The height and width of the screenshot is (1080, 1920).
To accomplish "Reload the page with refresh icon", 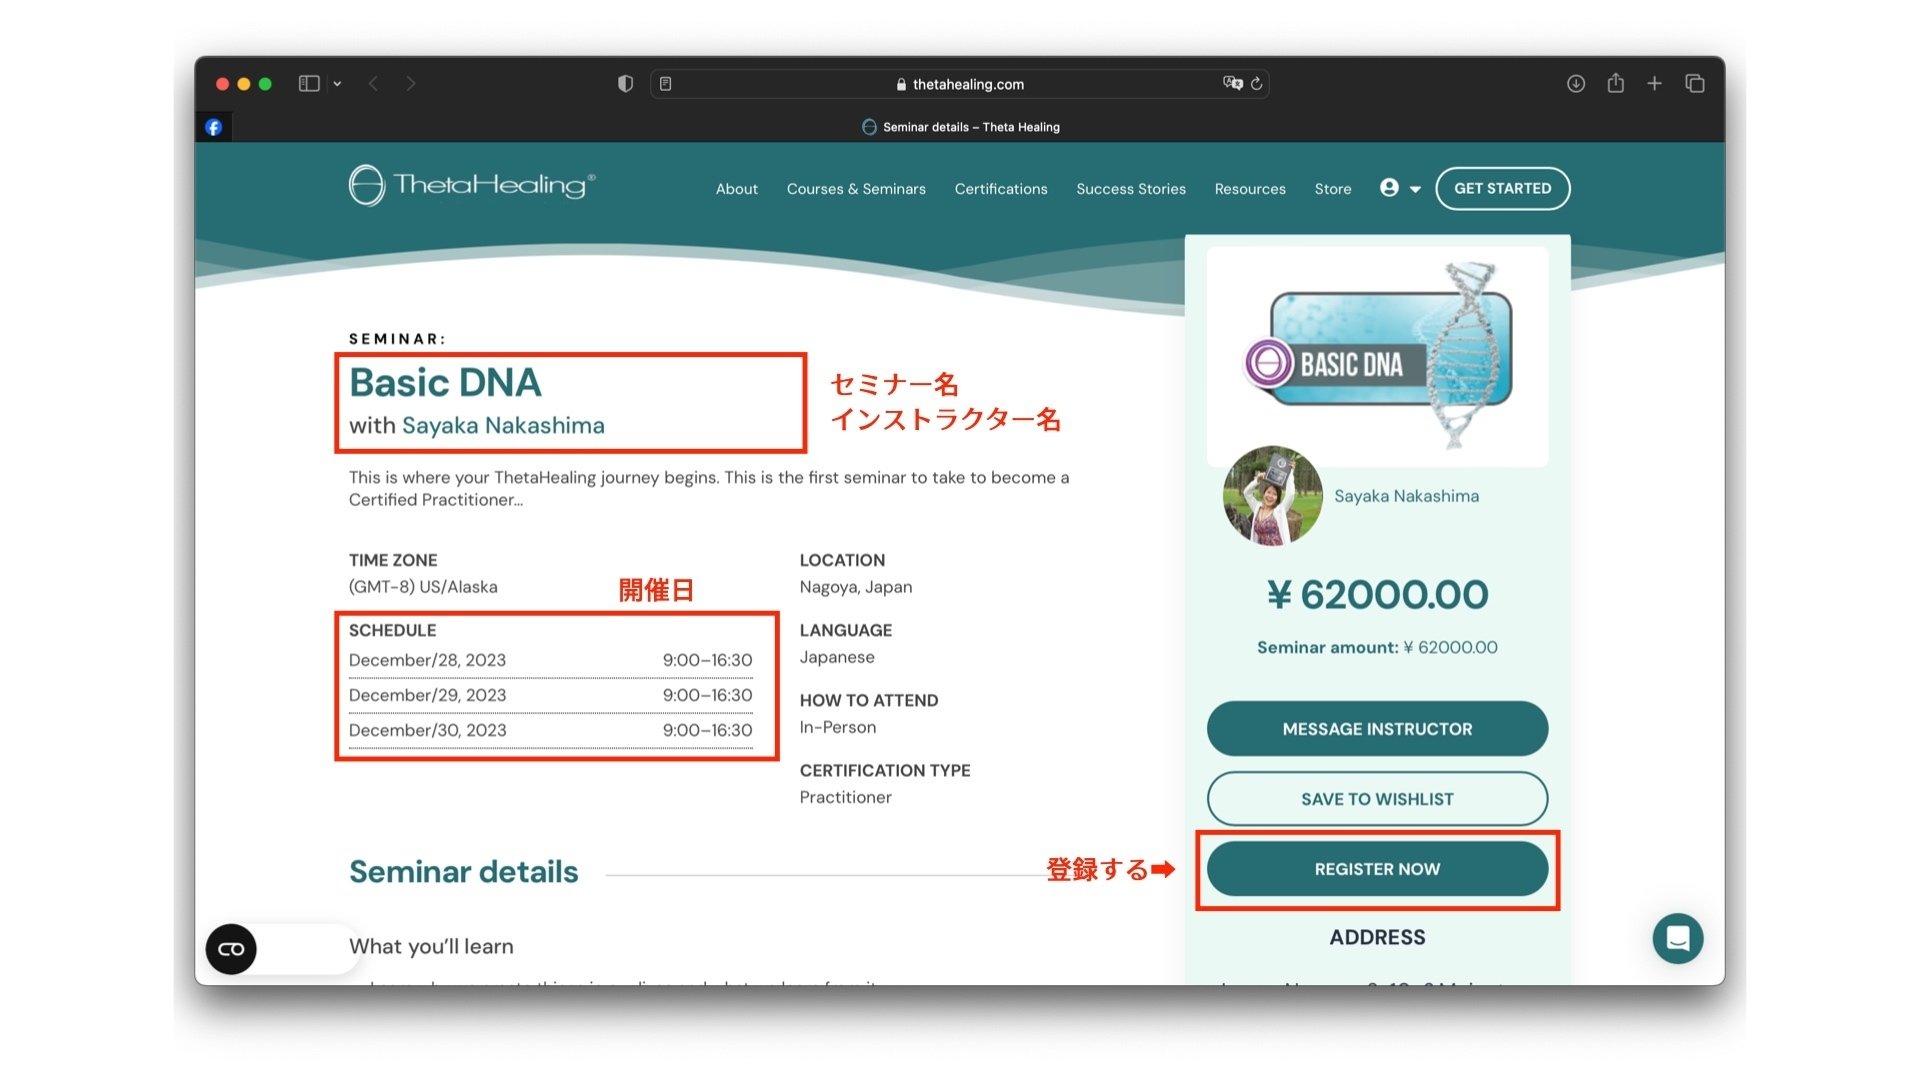I will coord(1257,84).
